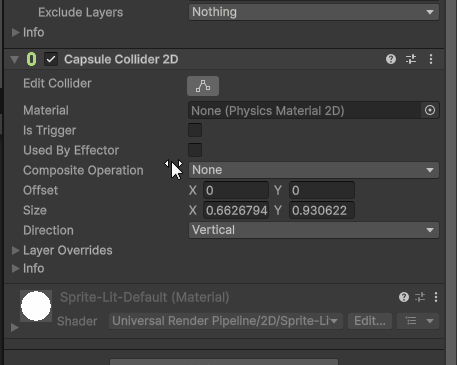Collapse the Capsule Collider 2D component foldout
The width and height of the screenshot is (457, 365).
tap(15, 60)
